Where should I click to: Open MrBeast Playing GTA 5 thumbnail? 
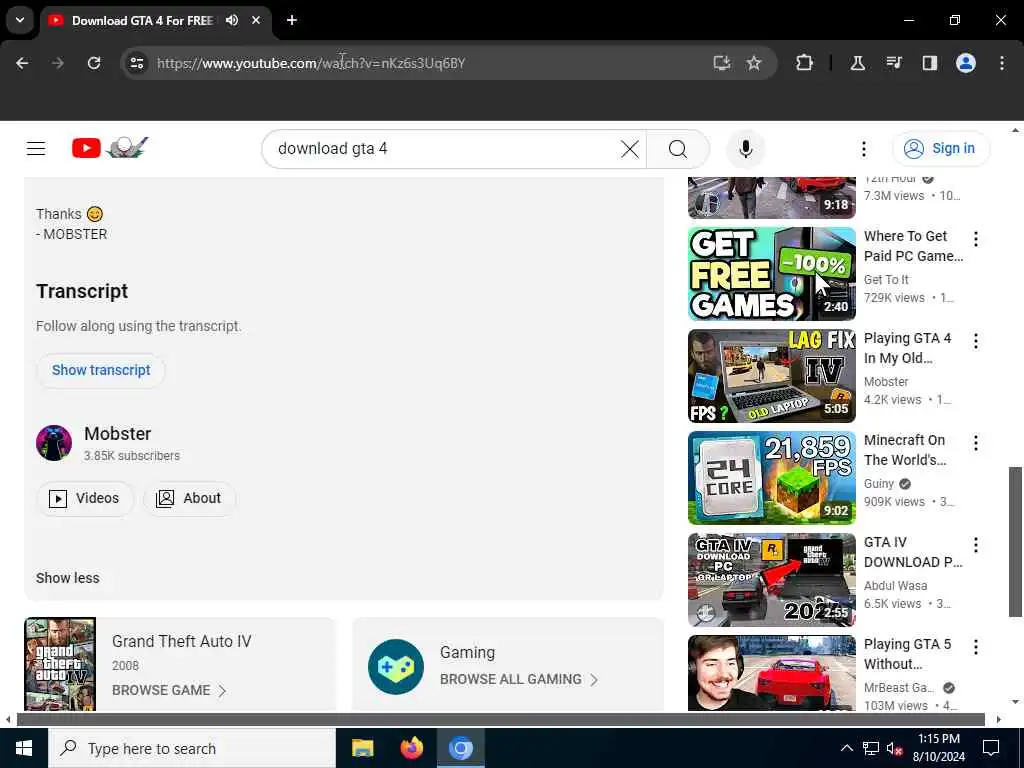[771, 673]
